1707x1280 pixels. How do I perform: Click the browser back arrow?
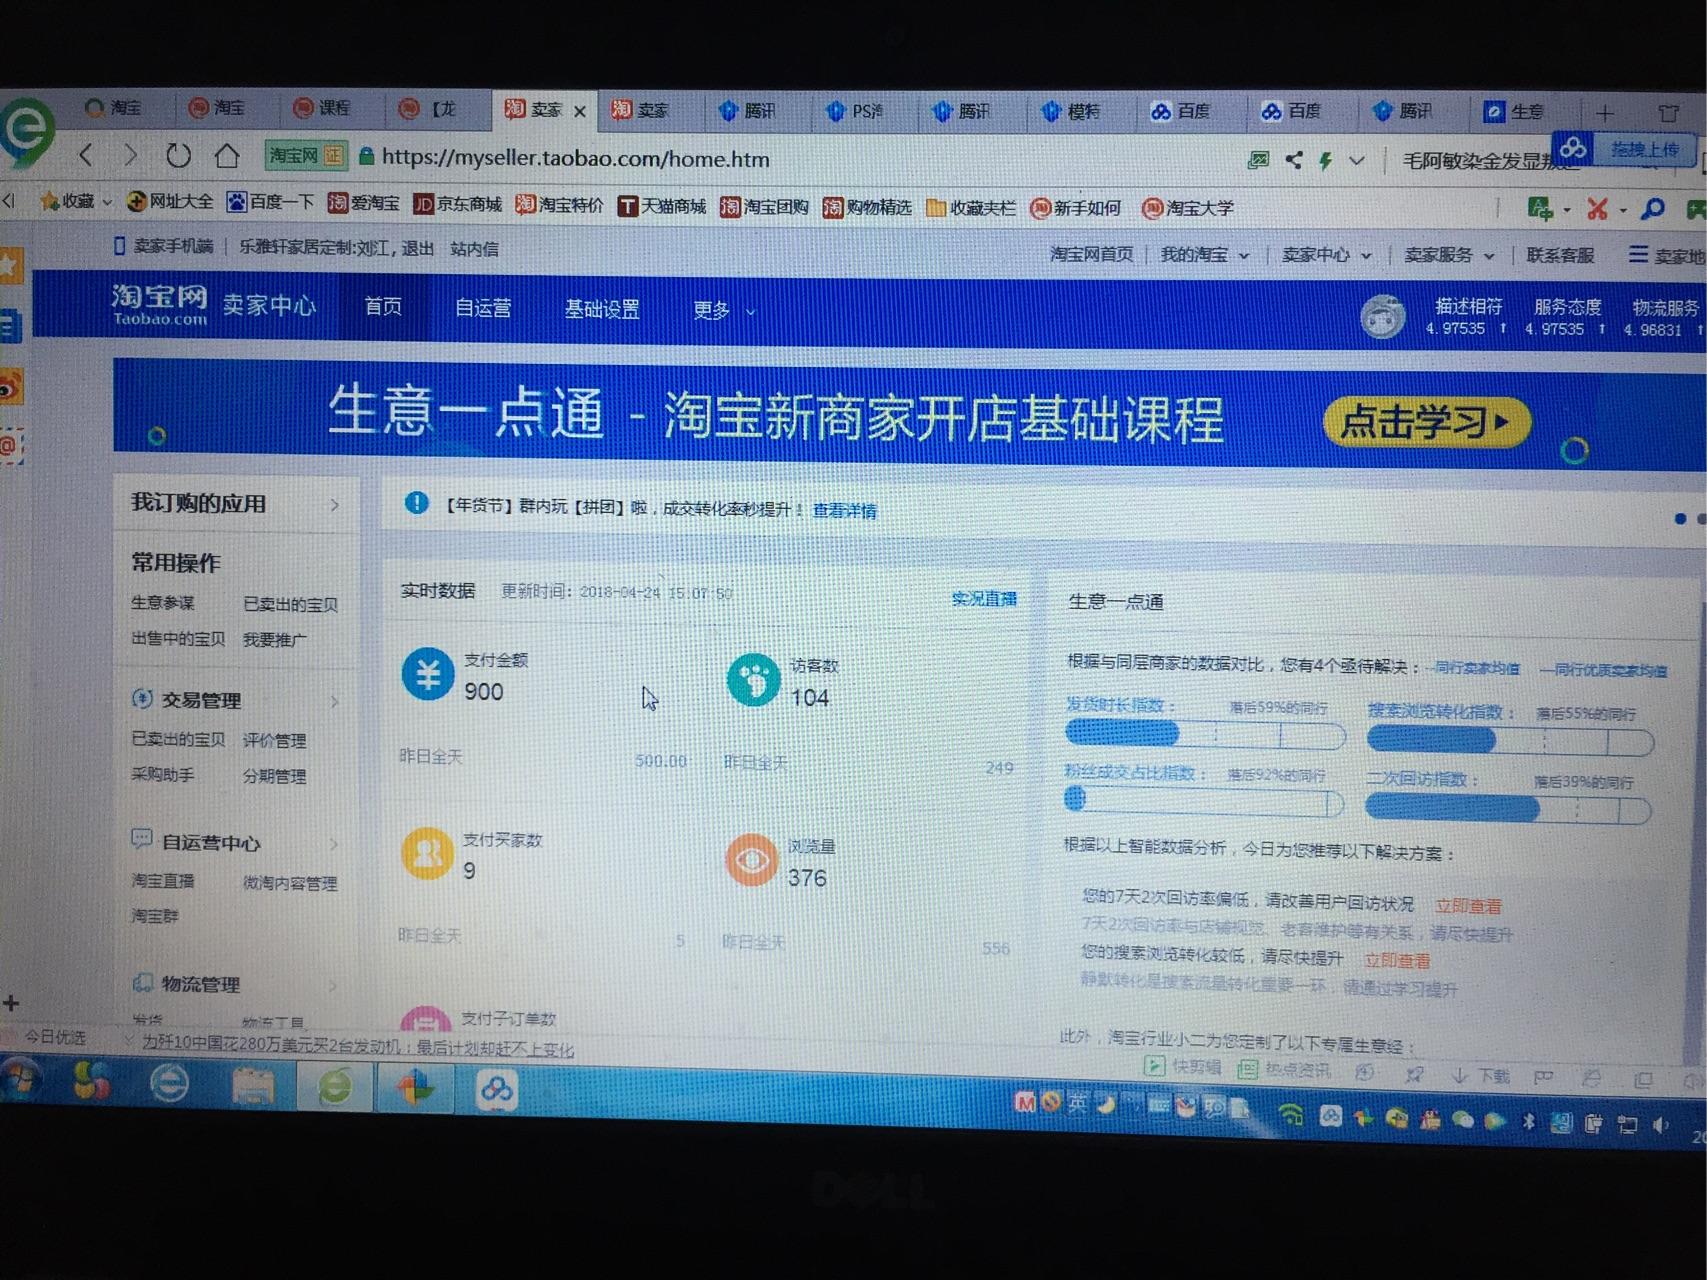click(x=86, y=155)
